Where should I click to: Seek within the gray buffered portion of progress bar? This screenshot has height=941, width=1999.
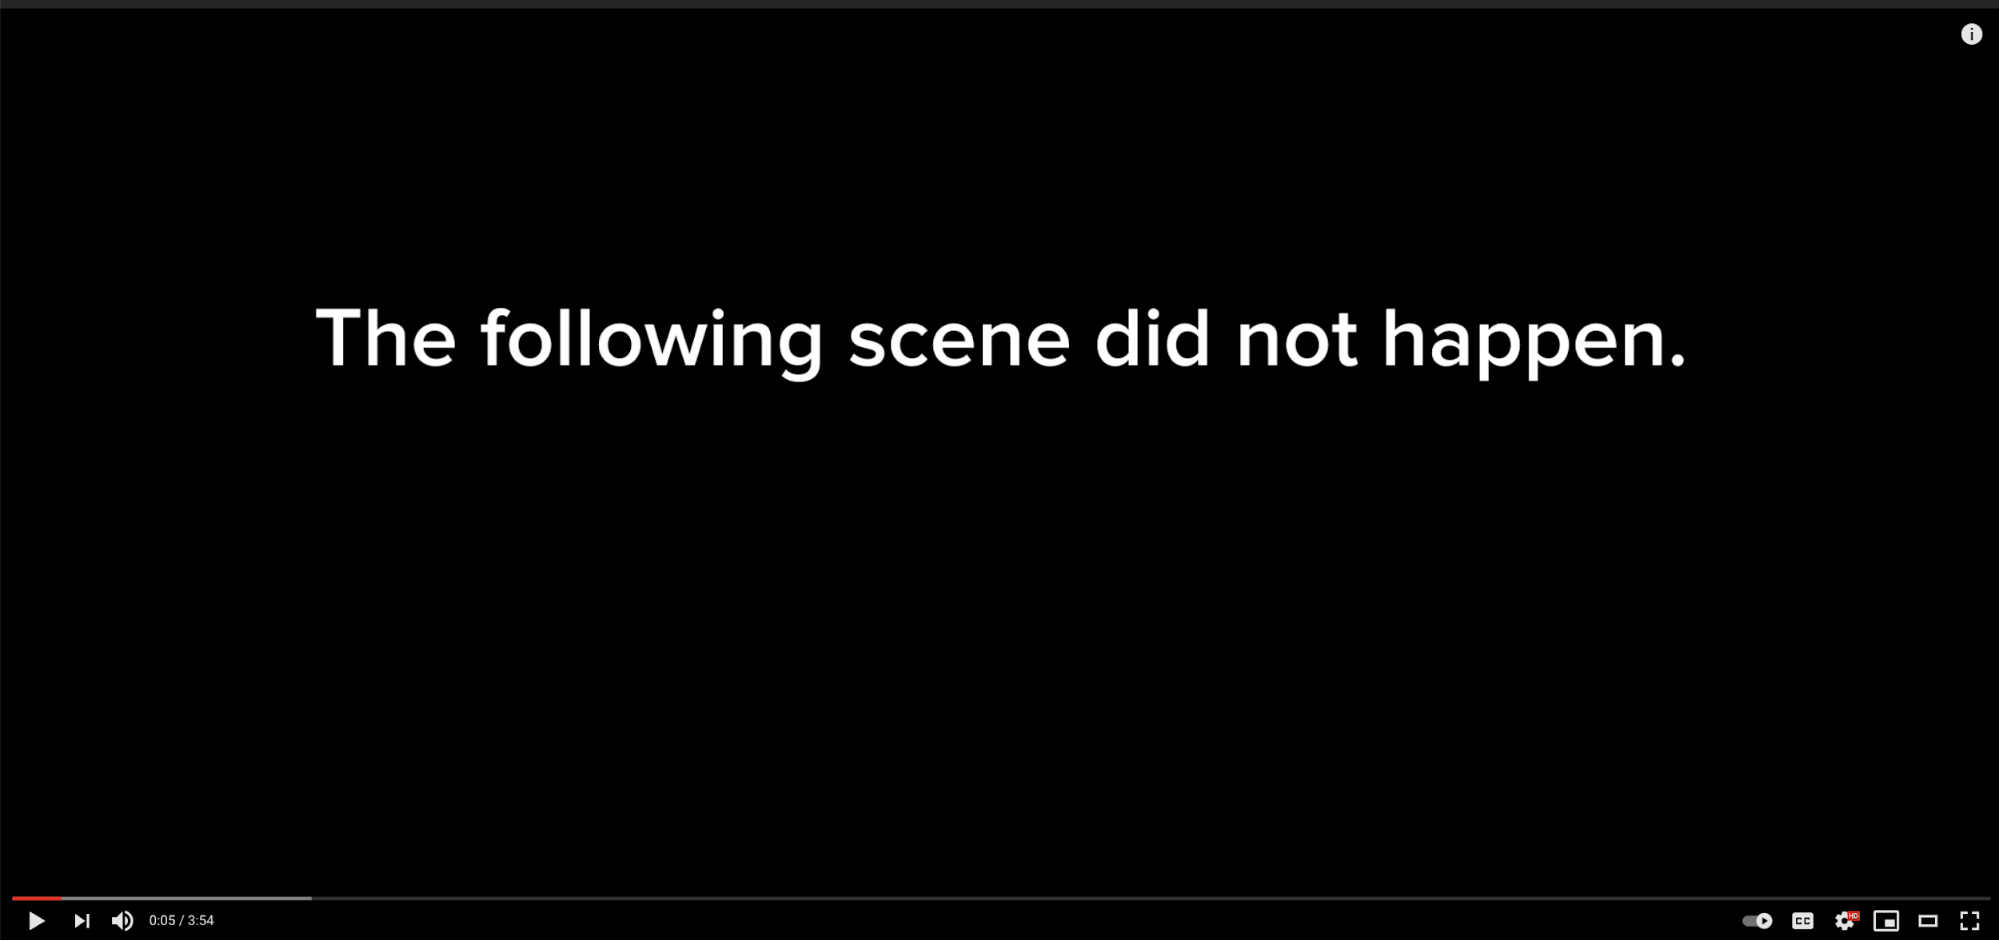(x=186, y=898)
